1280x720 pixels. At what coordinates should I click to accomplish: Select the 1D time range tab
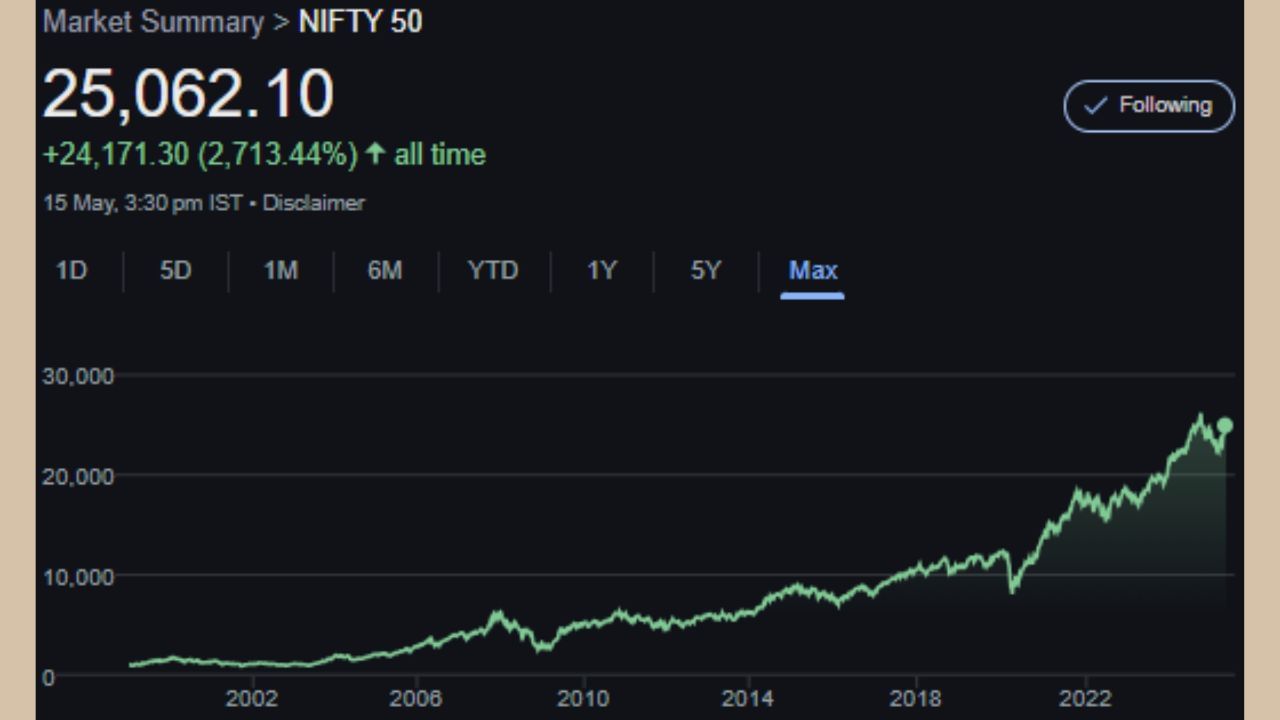71,271
